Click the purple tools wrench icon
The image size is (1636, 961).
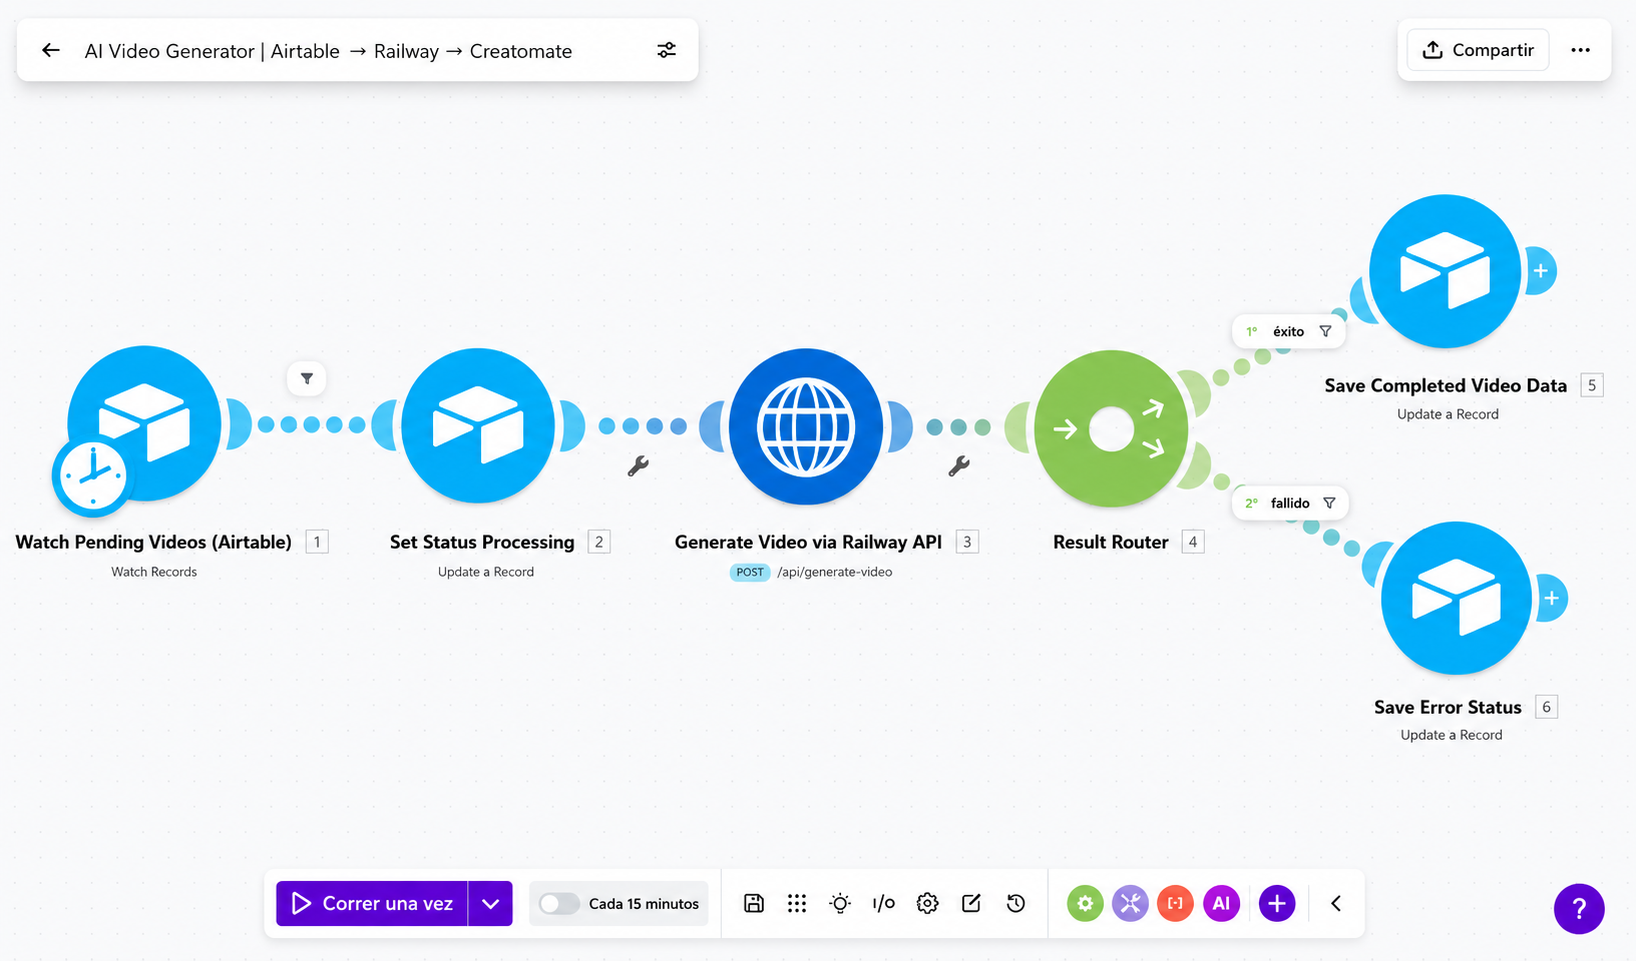1130,903
